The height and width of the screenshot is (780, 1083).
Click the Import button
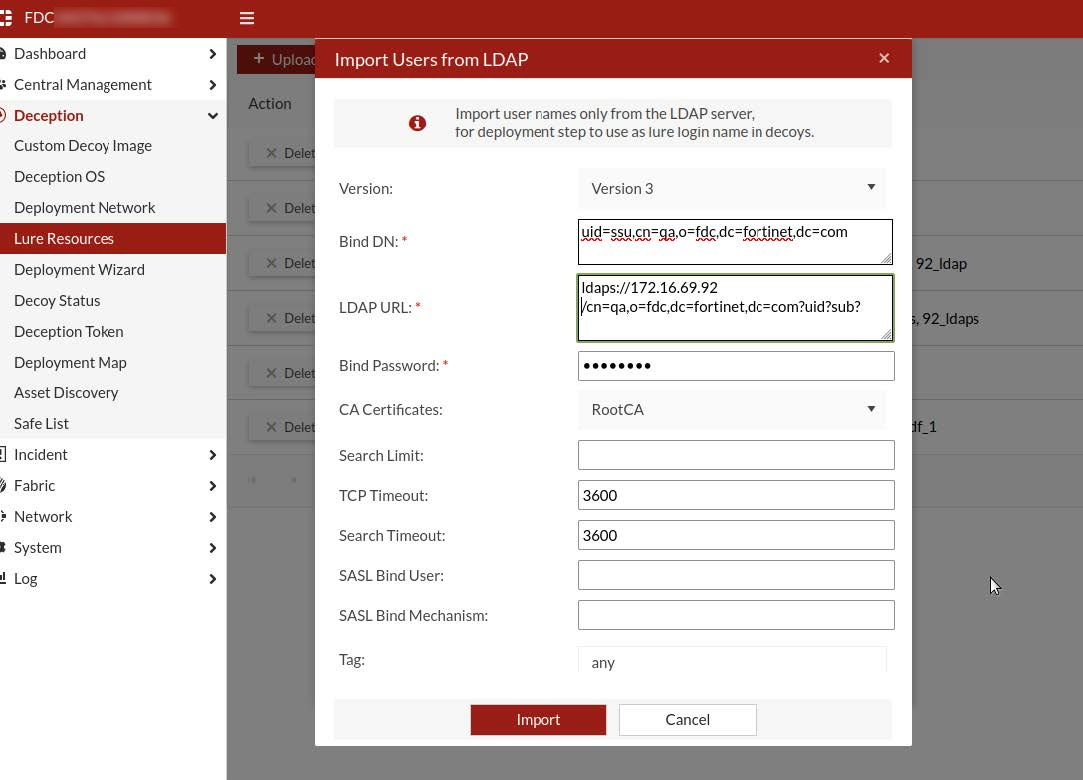(x=538, y=720)
